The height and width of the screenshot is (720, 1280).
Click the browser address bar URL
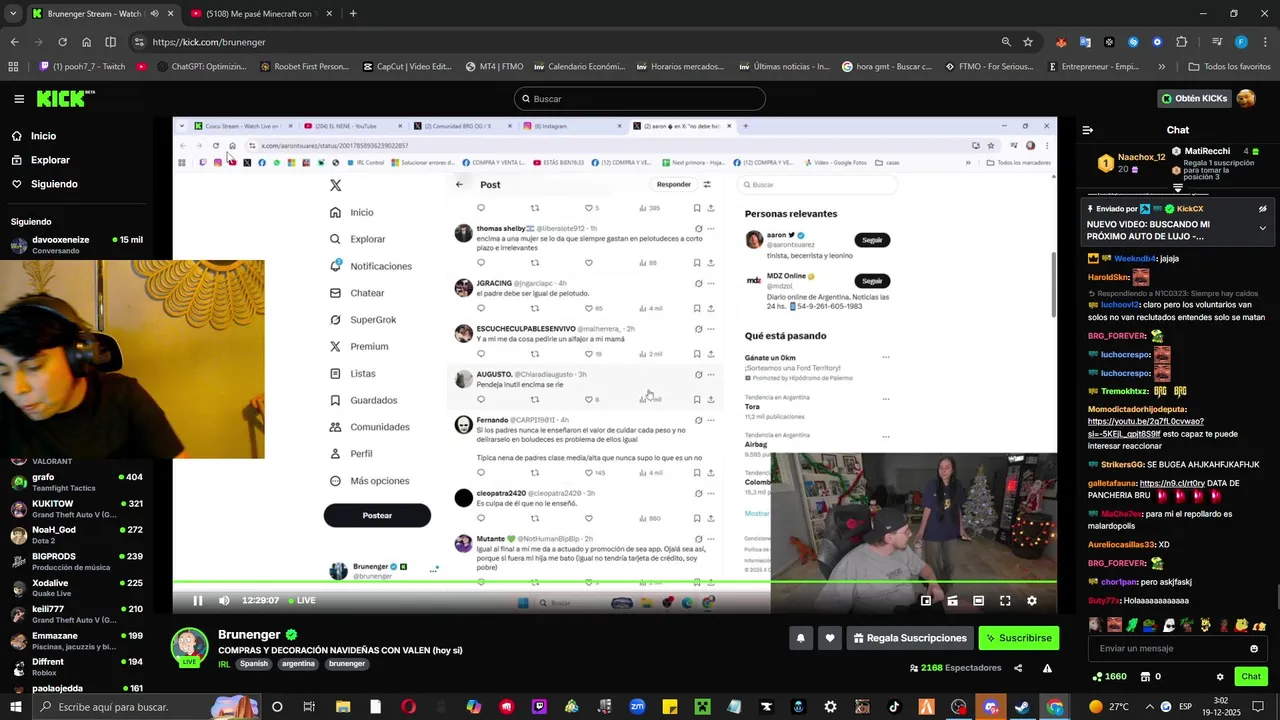[209, 42]
